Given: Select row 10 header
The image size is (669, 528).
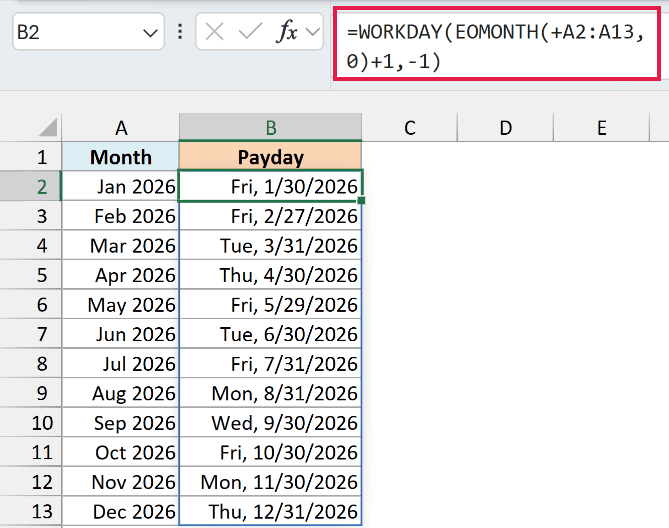Looking at the screenshot, I should (31, 422).
